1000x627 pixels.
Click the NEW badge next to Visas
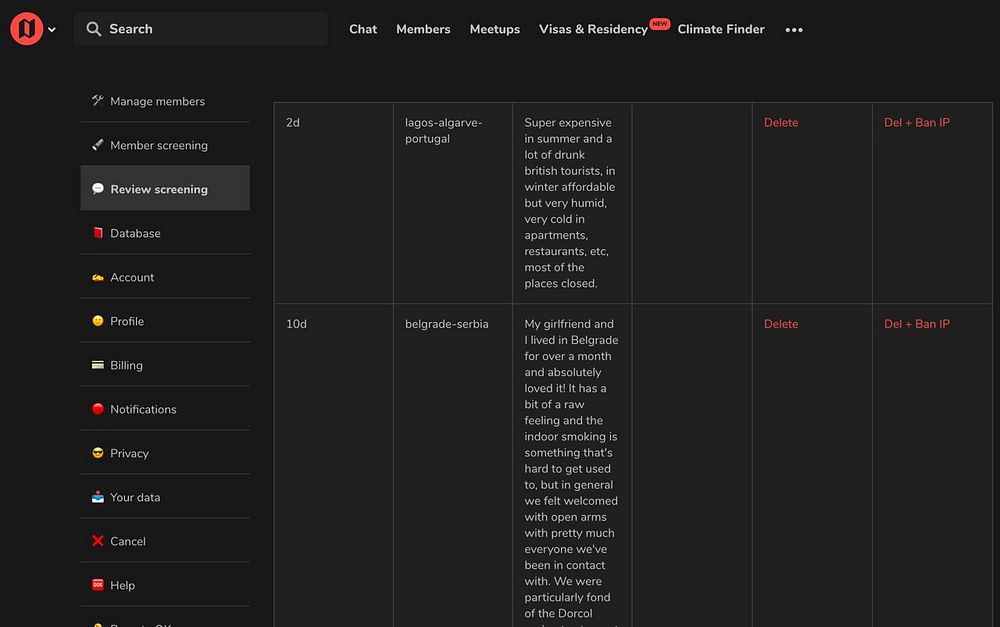coord(659,24)
